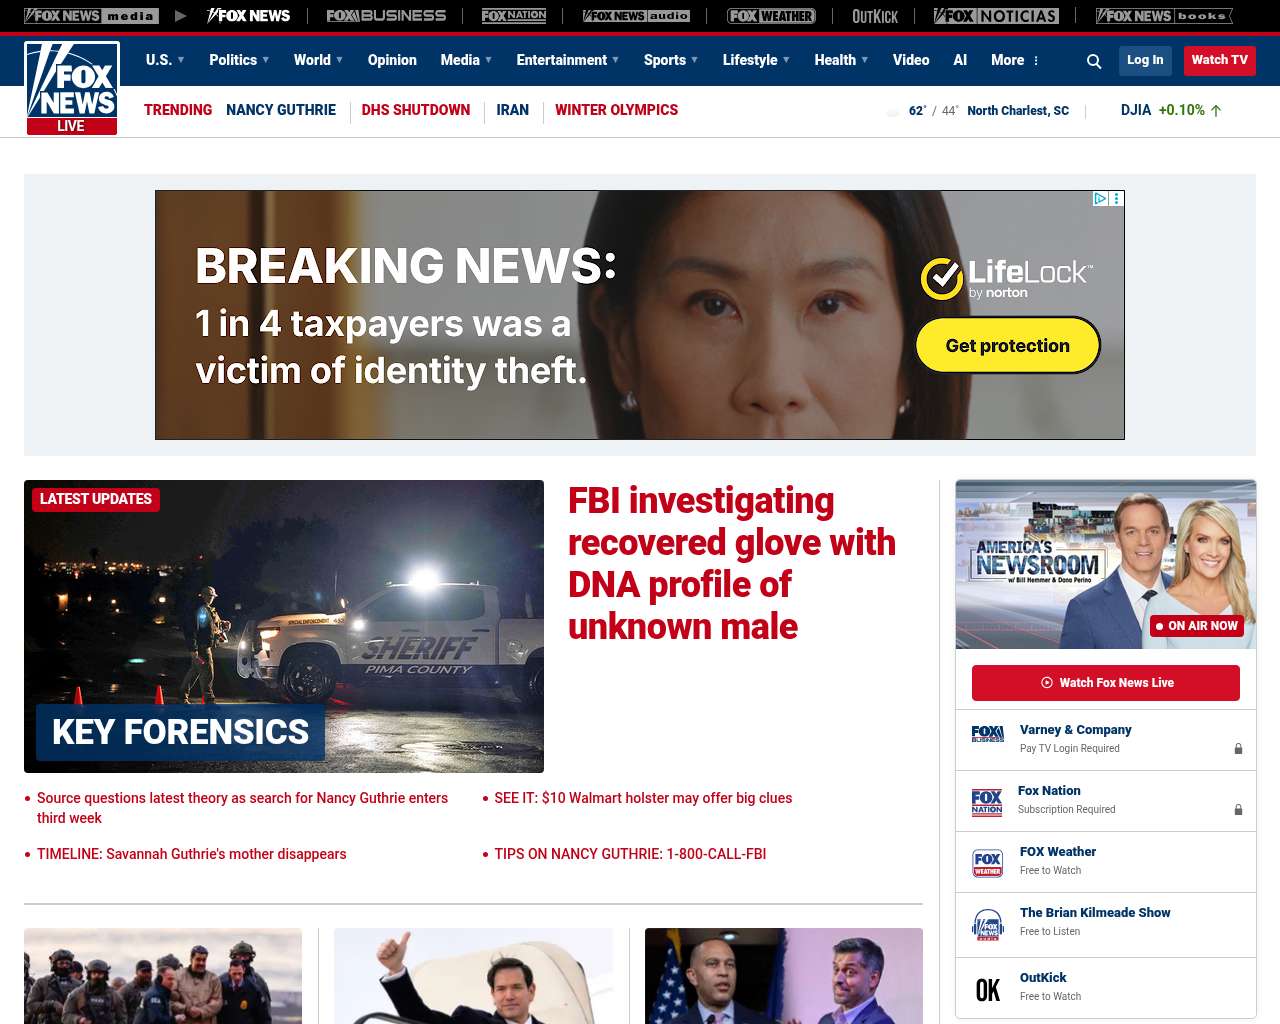Screen dimensions: 1280x1024
Task: Open Fox News Books from the network bar
Action: pos(1164,16)
